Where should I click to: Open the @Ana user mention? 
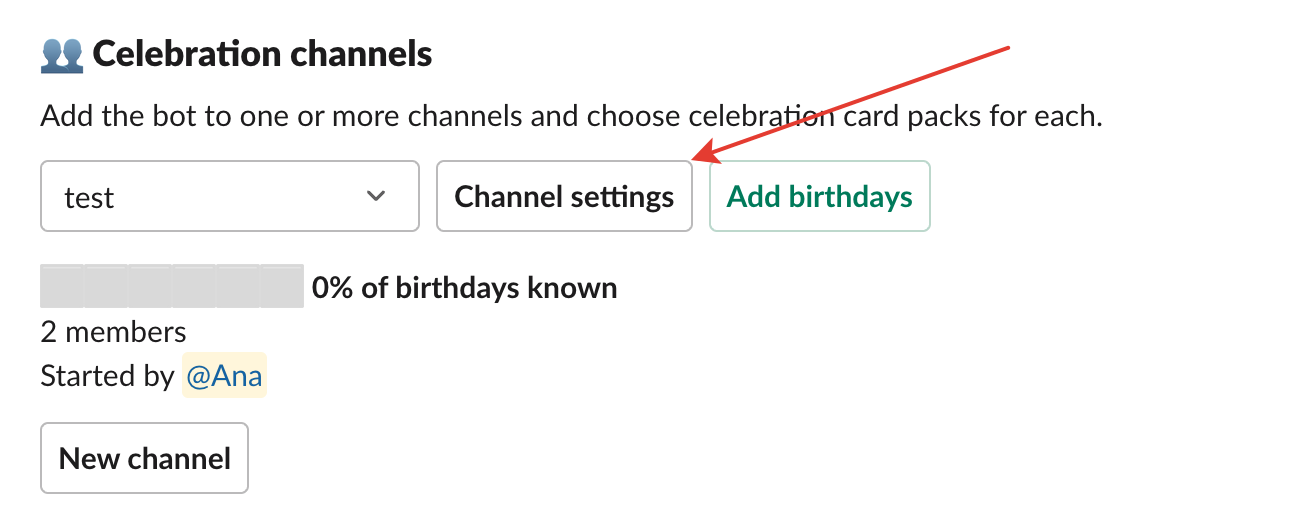224,376
